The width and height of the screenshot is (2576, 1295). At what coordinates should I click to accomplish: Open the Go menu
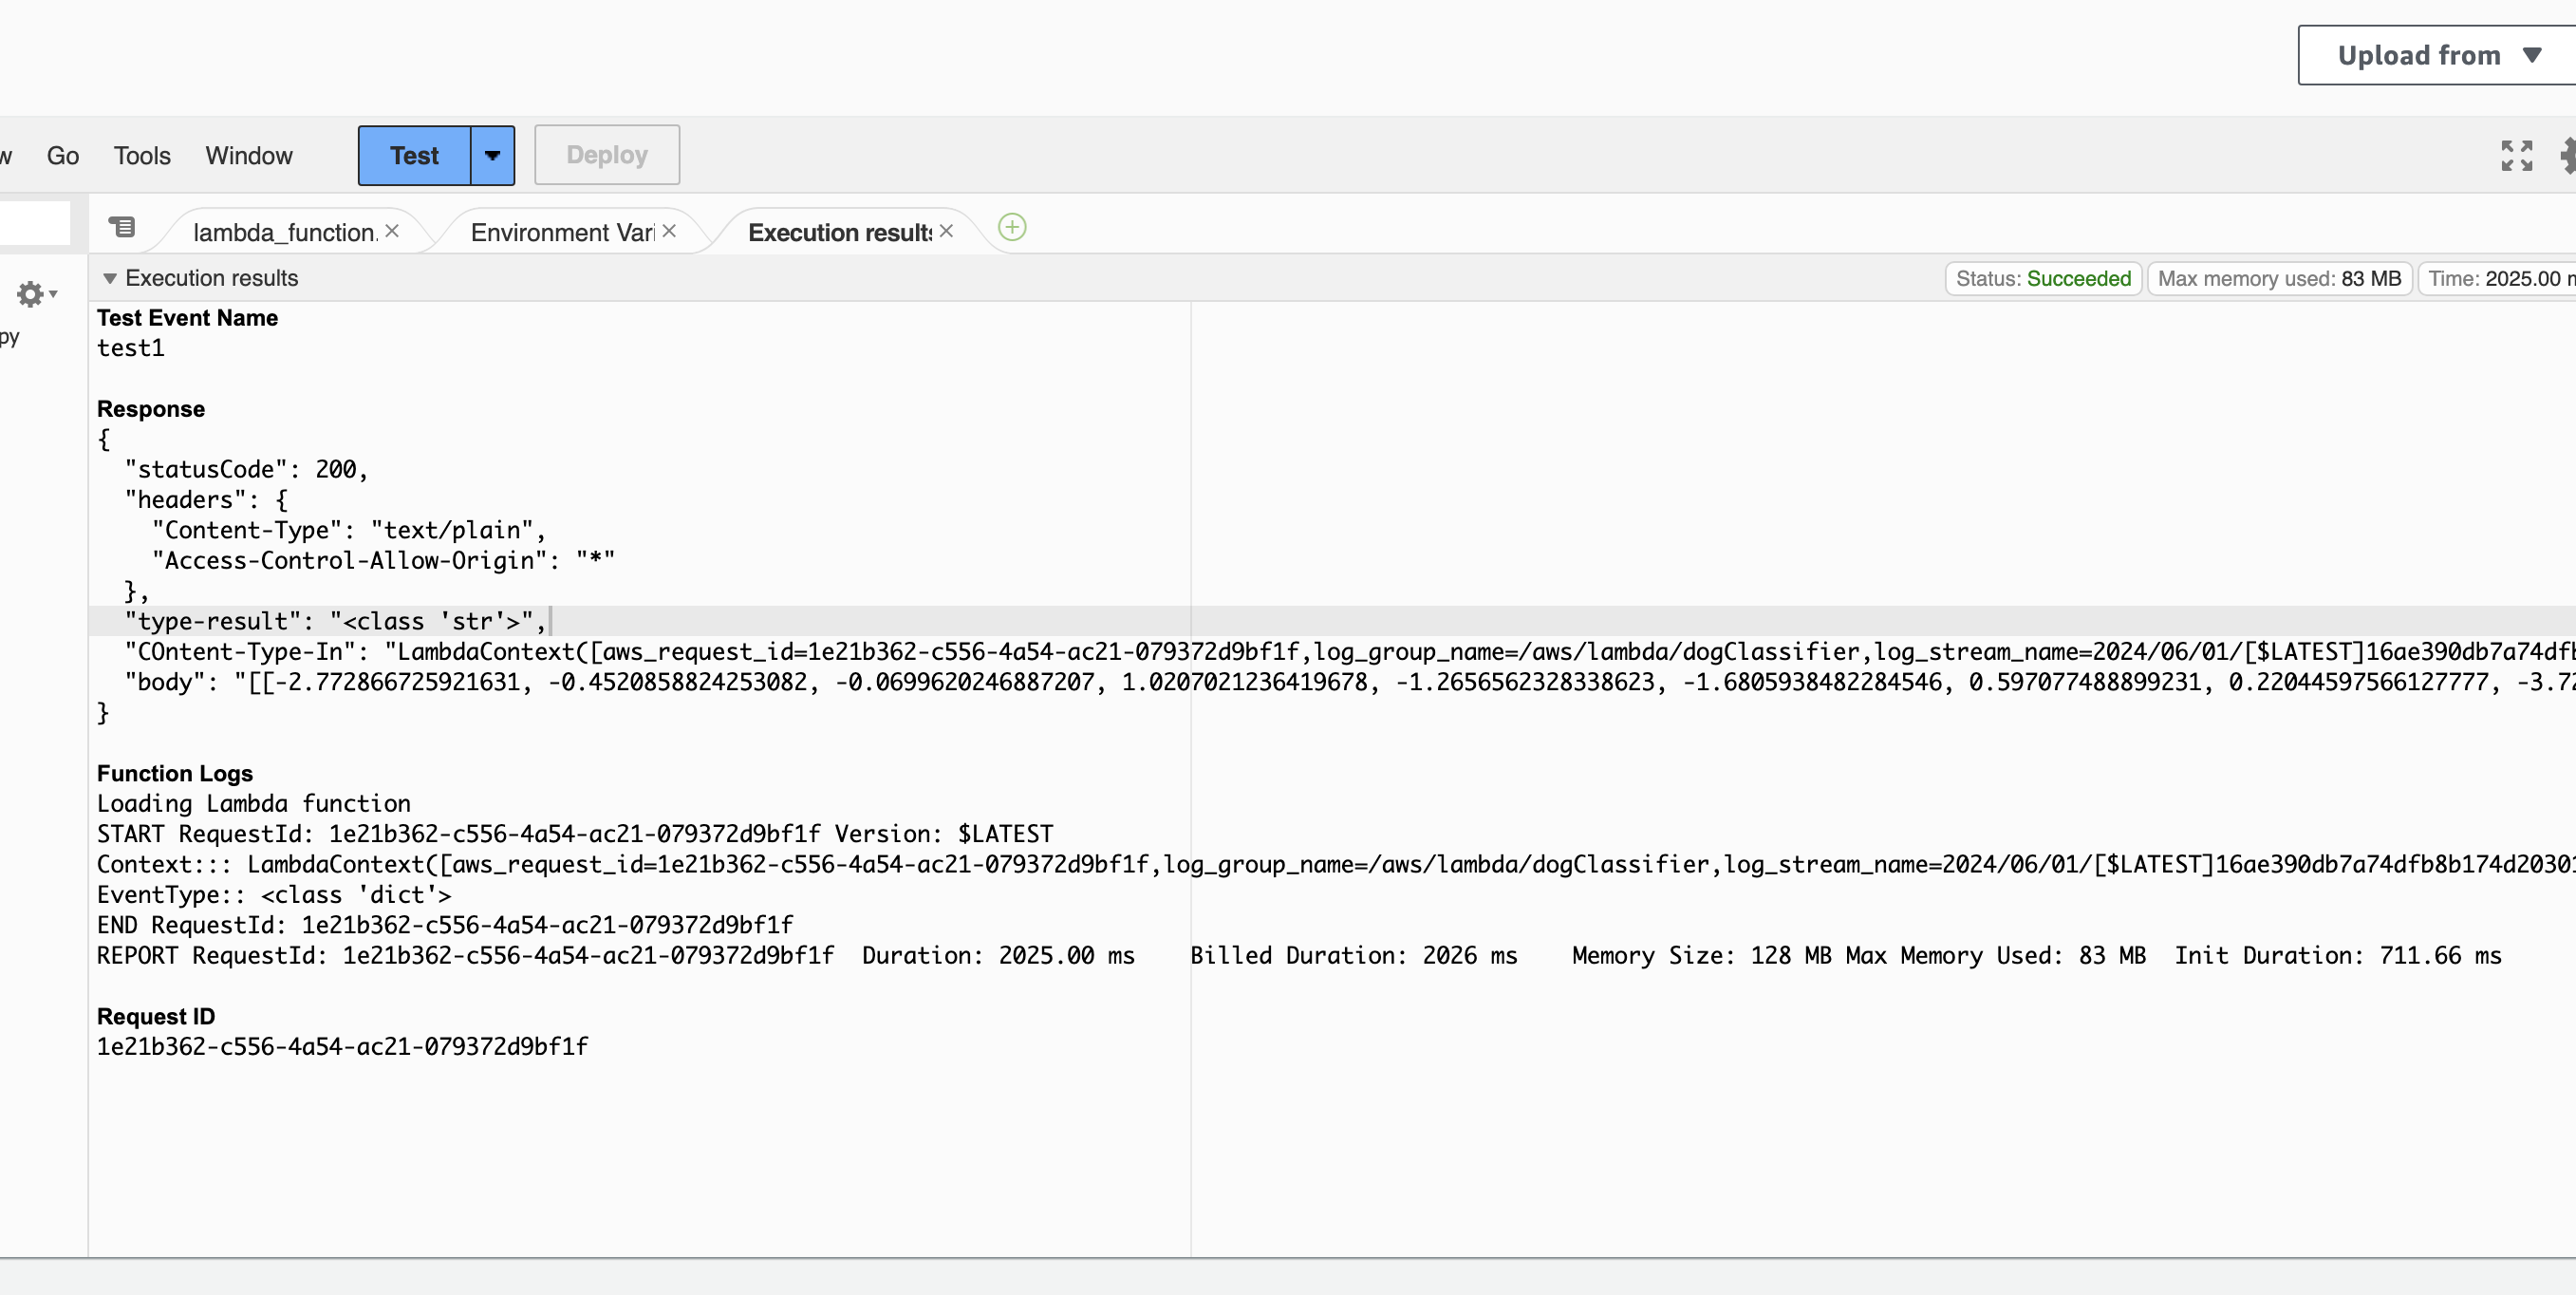point(63,156)
